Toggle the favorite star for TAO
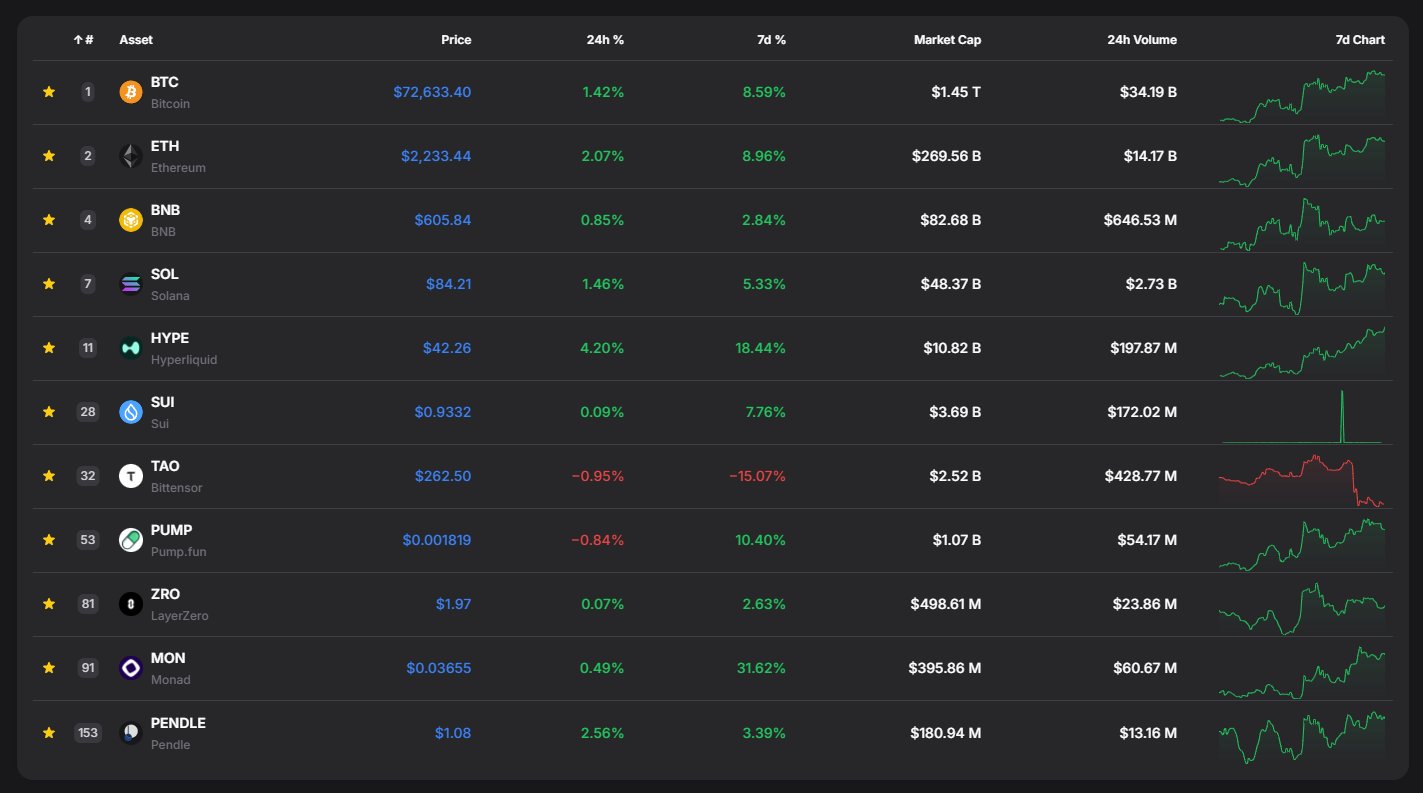Viewport: 1423px width, 793px height. 48,476
